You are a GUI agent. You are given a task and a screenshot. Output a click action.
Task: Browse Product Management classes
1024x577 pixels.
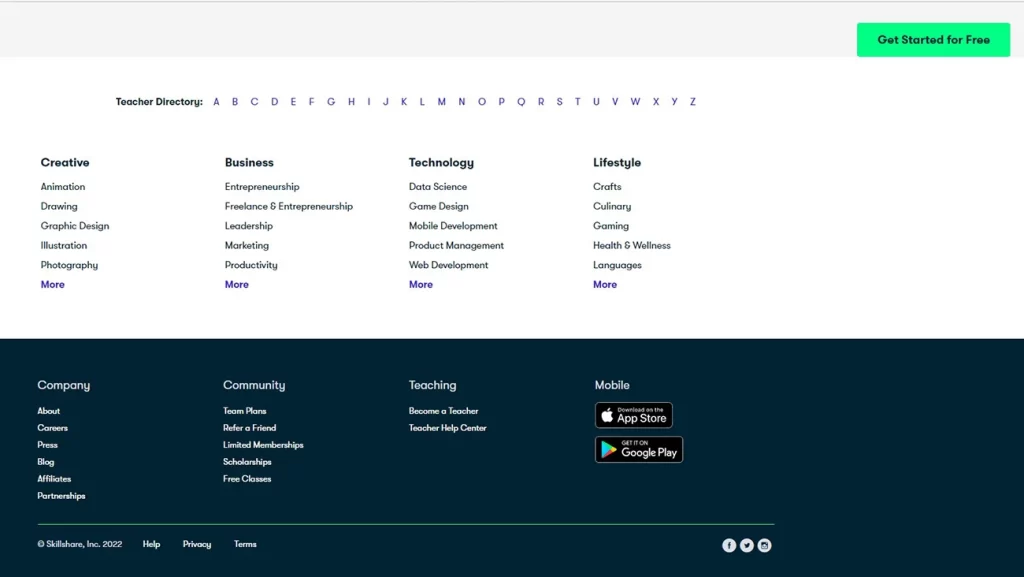(x=456, y=245)
